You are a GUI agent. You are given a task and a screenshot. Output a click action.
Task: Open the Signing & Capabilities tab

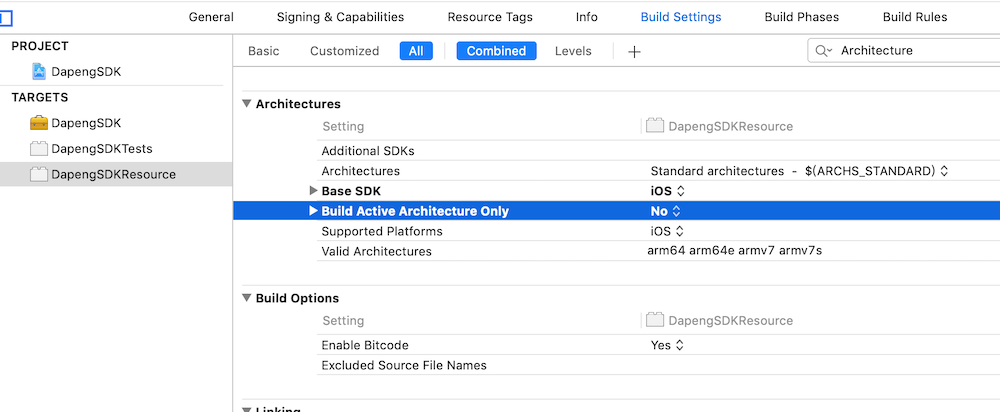pos(341,17)
